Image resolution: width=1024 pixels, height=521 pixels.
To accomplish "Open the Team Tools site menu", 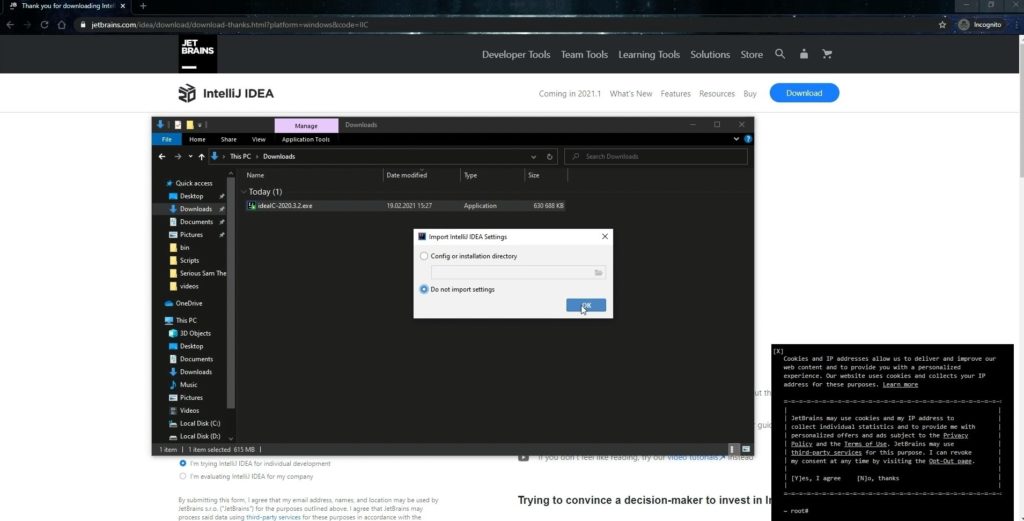I will pos(584,55).
